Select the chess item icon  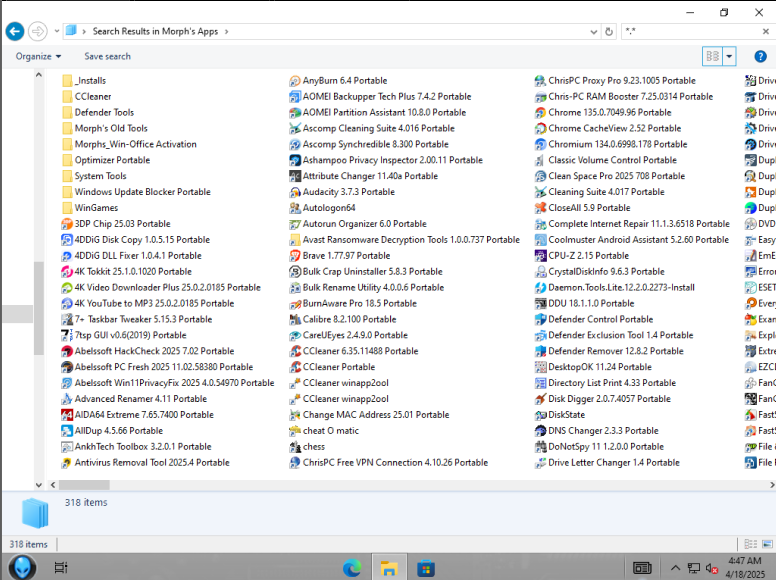(295, 447)
